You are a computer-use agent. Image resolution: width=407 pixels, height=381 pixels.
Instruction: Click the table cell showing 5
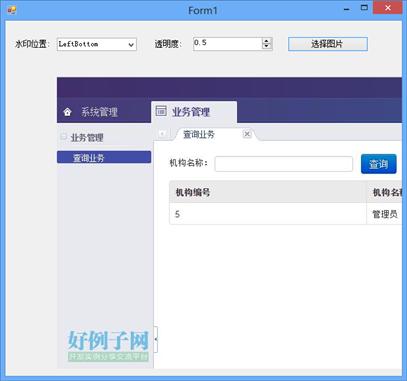coord(268,214)
